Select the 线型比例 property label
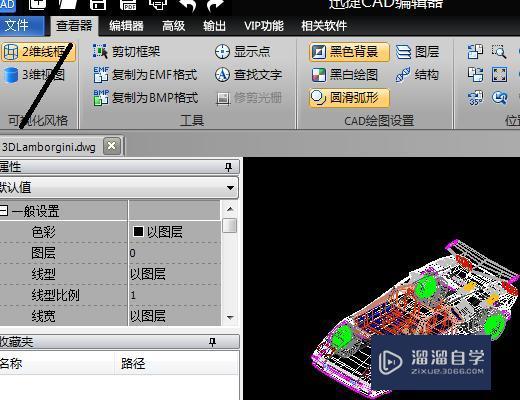This screenshot has width=520, height=400. [55, 295]
